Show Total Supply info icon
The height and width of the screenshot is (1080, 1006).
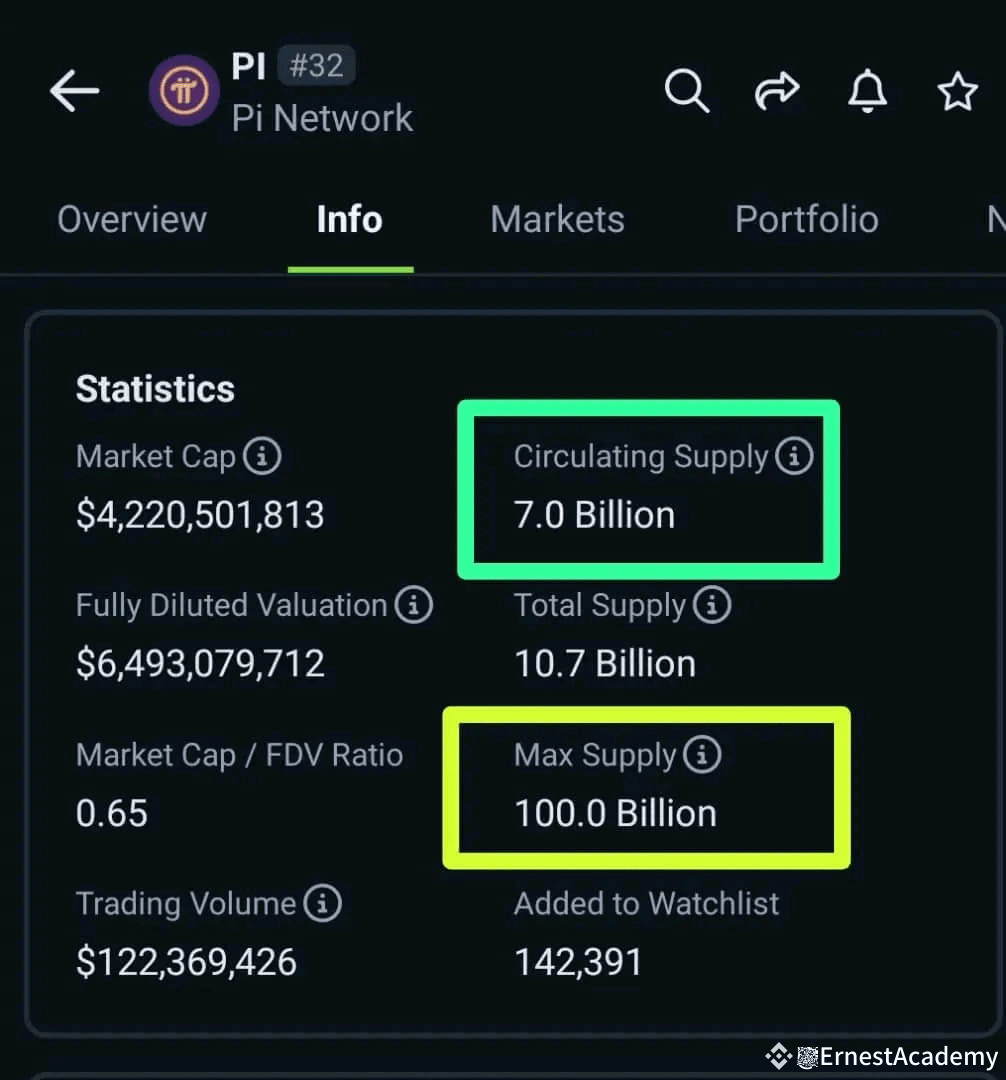711,605
